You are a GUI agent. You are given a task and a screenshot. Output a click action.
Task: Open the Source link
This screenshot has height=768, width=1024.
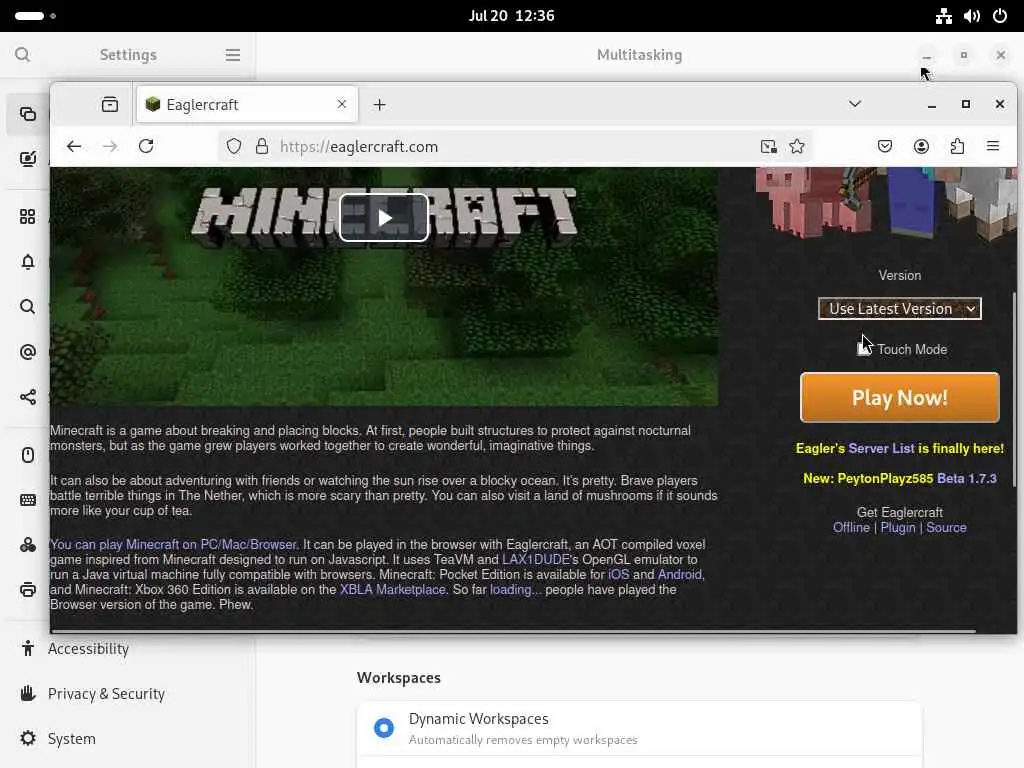pos(946,528)
